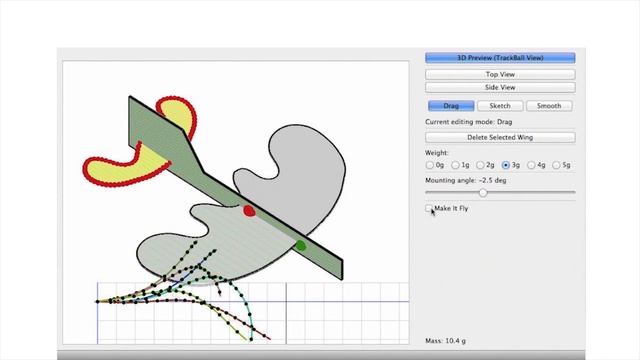The image size is (640, 360).
Task: Choose the 1g weight option
Action: 456,165
